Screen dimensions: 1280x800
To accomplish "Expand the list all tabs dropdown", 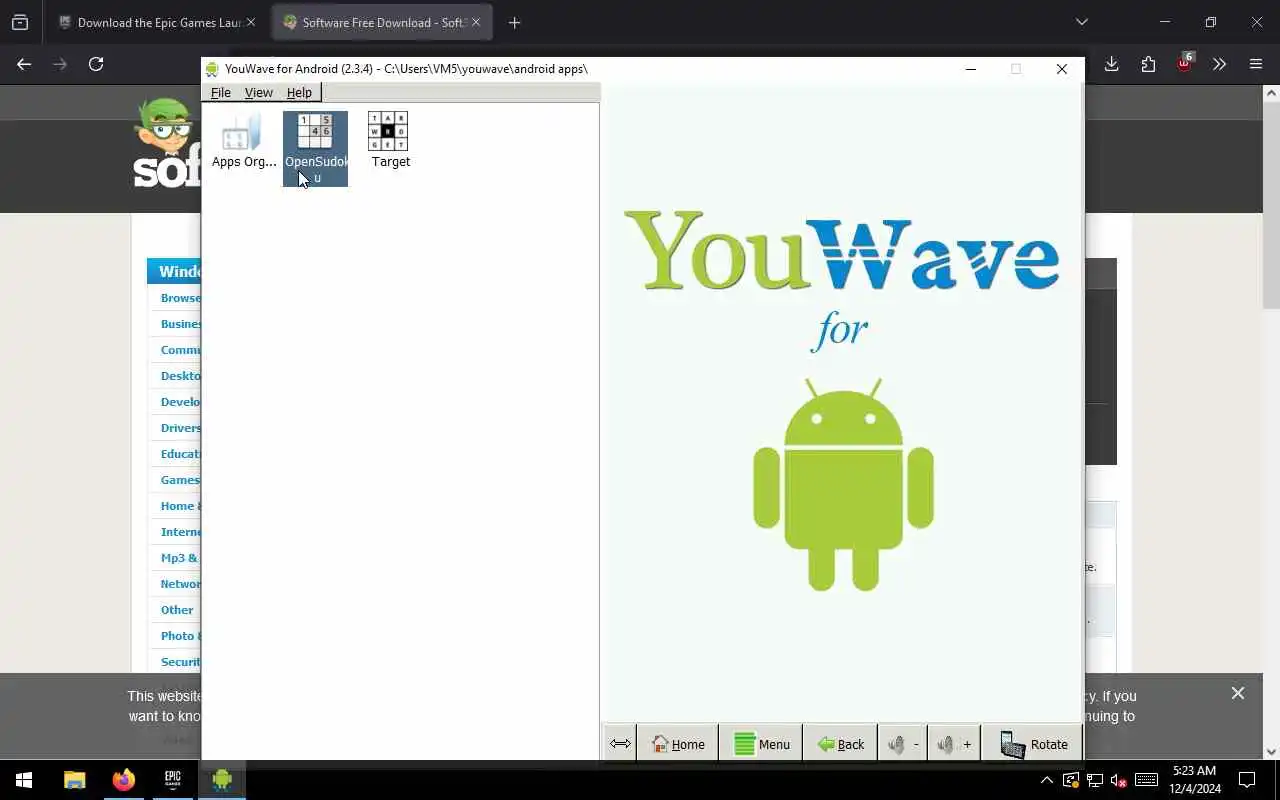I will tap(1081, 22).
